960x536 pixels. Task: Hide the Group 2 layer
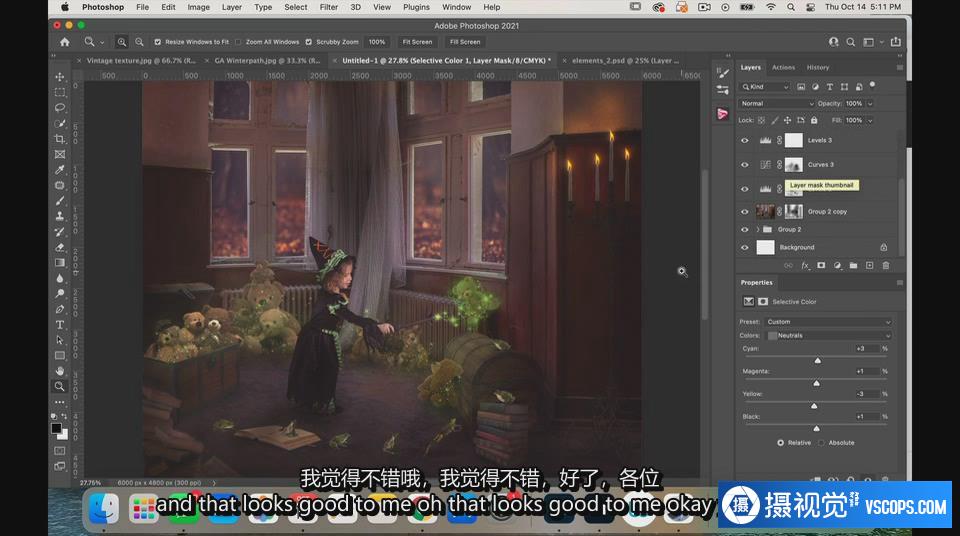[x=744, y=230]
